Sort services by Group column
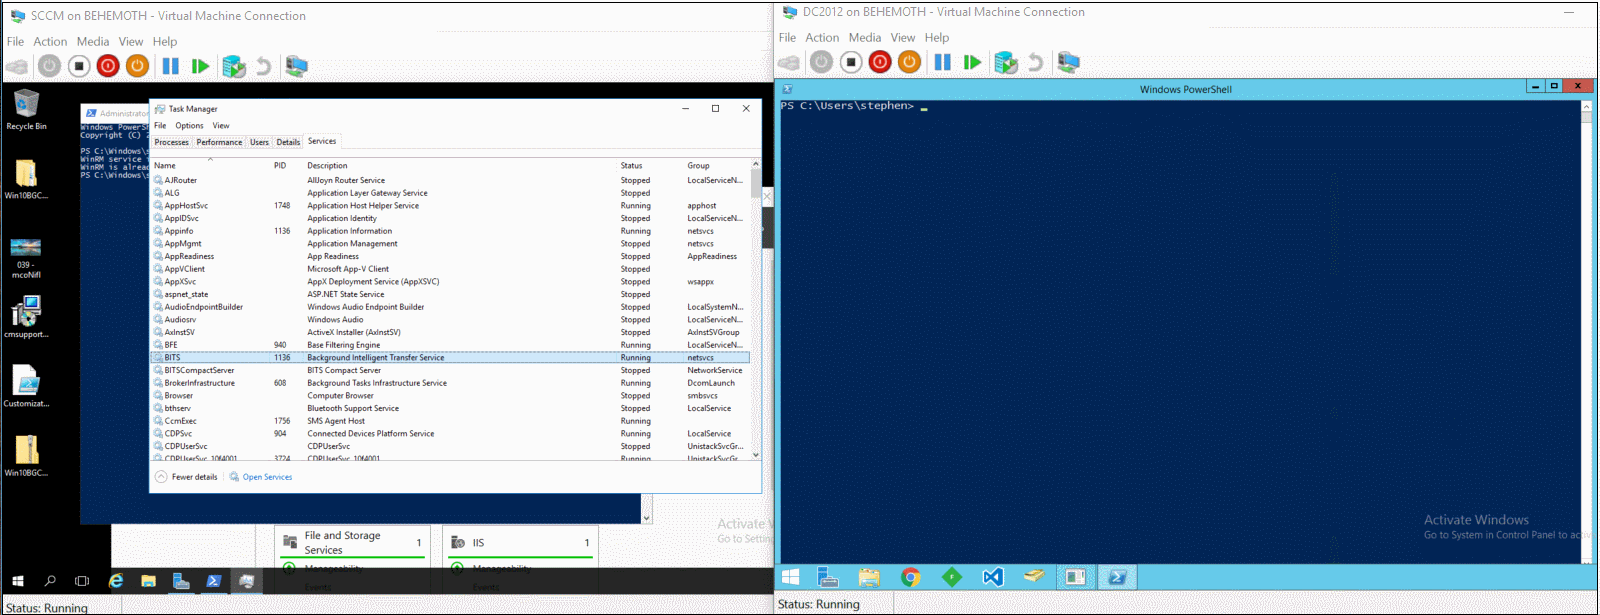 [x=698, y=166]
